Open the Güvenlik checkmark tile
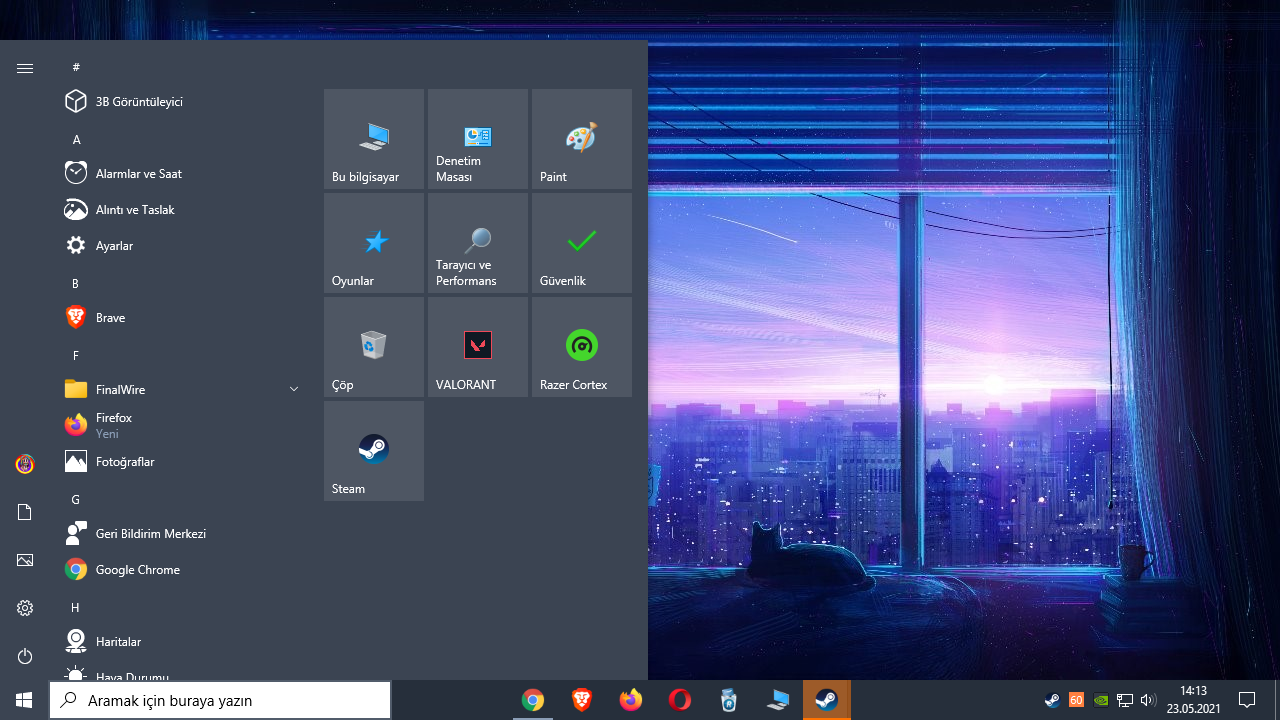Viewport: 1280px width, 720px height. 582,243
